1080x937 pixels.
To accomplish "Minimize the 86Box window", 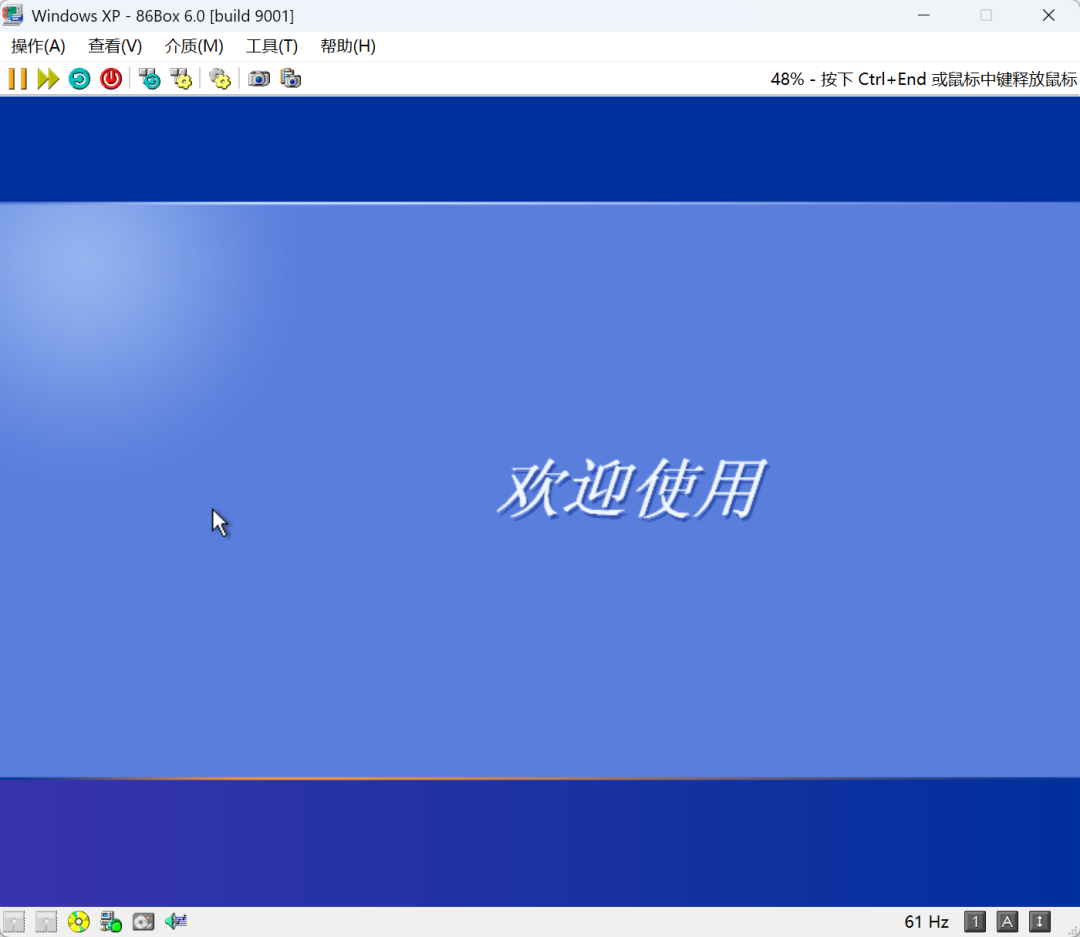I will tap(924, 15).
